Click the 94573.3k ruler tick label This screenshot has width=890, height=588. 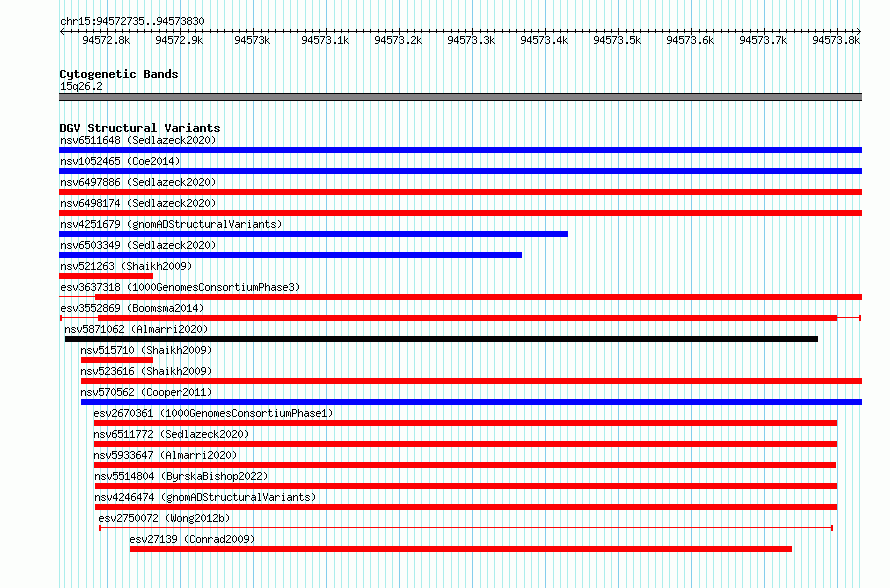tap(471, 40)
